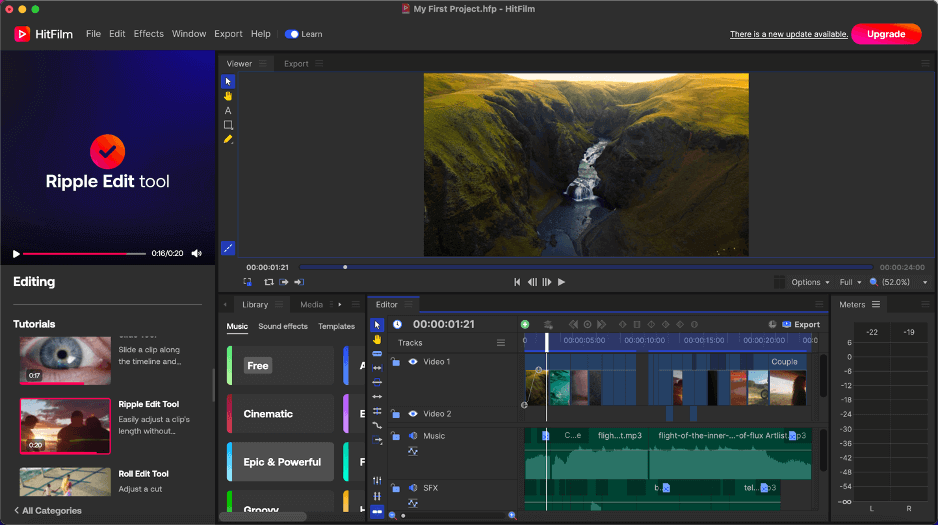Choose the yellow freehand mask pen tool
This screenshot has width=938, height=526.
click(x=228, y=140)
